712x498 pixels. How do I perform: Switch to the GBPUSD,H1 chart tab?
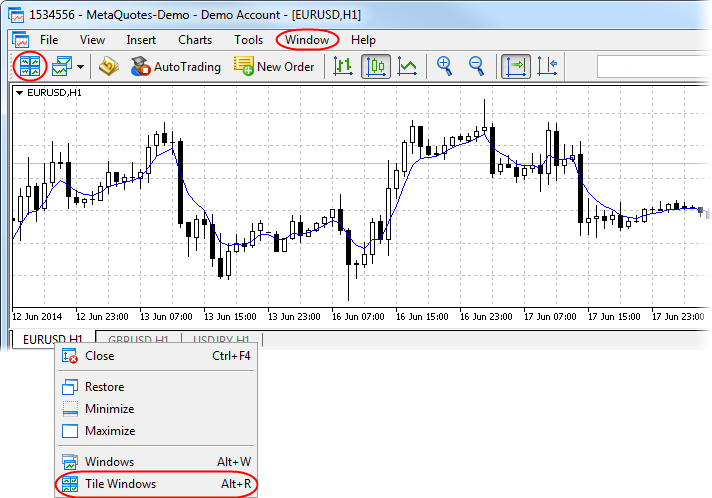pos(138,340)
